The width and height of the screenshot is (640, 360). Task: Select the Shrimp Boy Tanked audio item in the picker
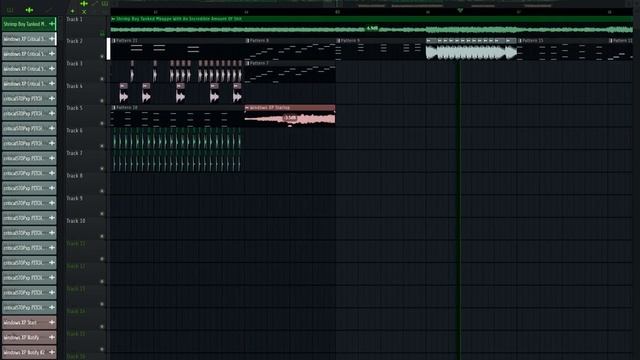click(x=29, y=24)
